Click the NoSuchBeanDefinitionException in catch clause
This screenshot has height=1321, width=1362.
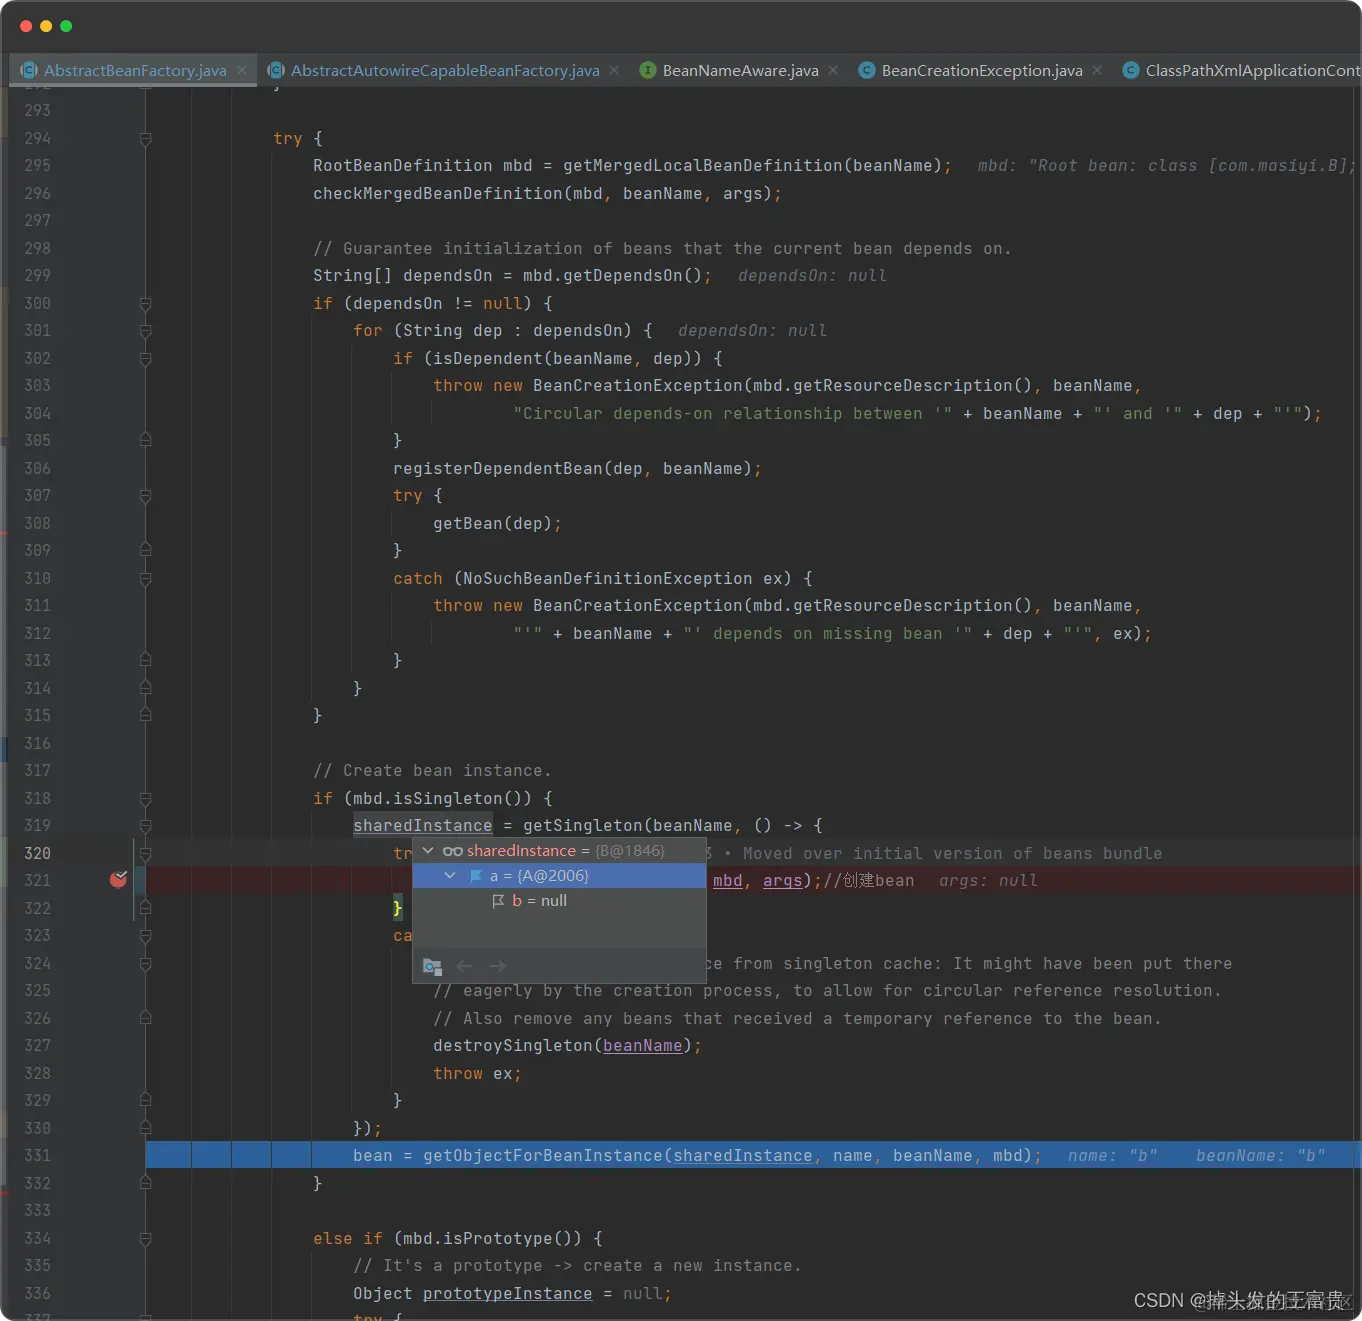pyautogui.click(x=608, y=578)
